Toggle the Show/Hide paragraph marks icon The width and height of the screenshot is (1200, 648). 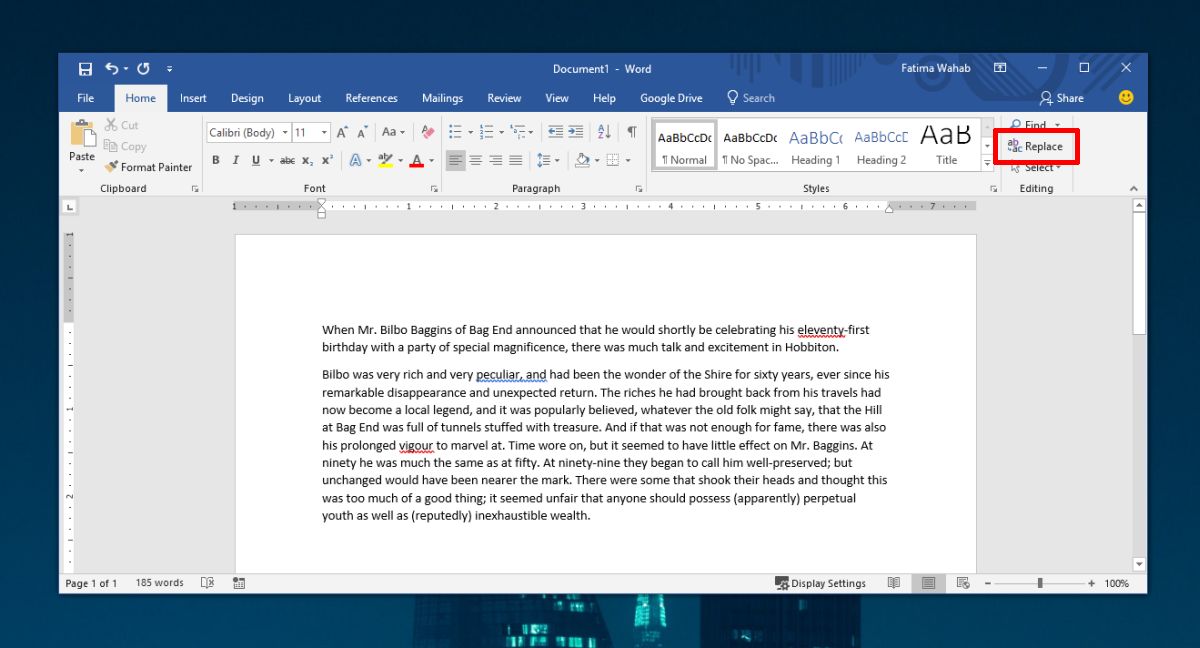click(x=632, y=132)
